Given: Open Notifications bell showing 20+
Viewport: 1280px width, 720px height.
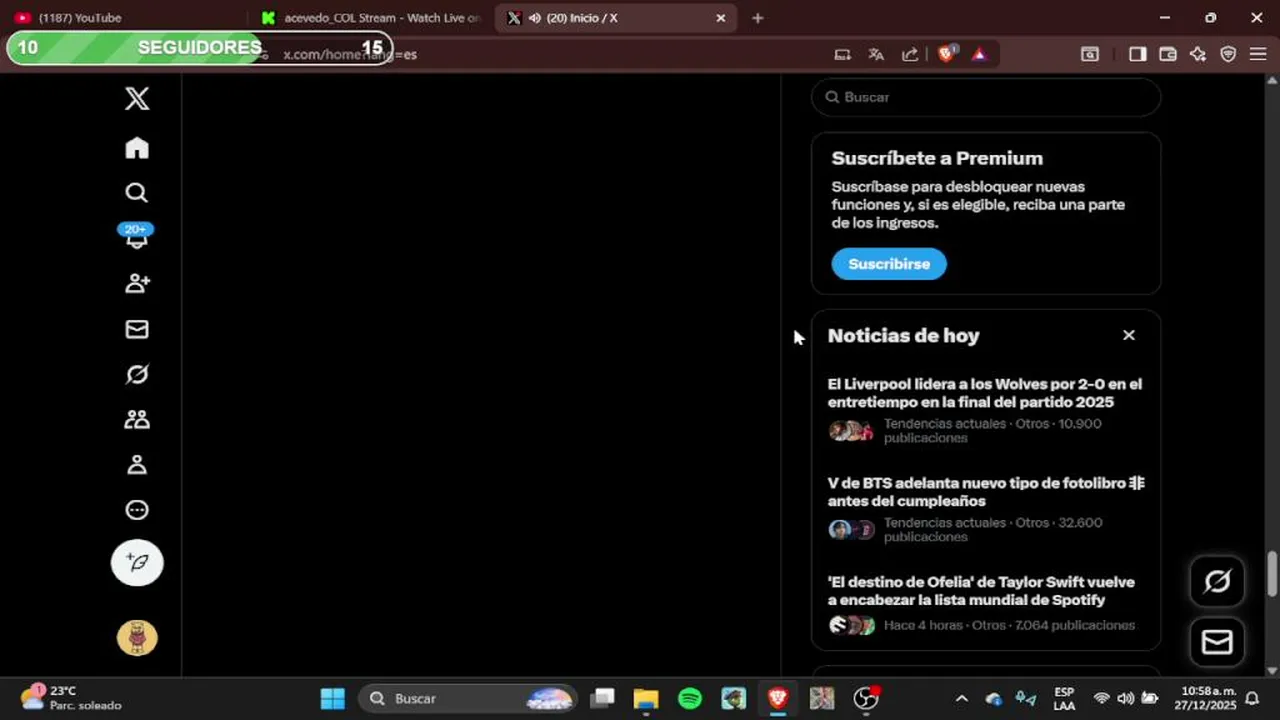Looking at the screenshot, I should coord(136,237).
